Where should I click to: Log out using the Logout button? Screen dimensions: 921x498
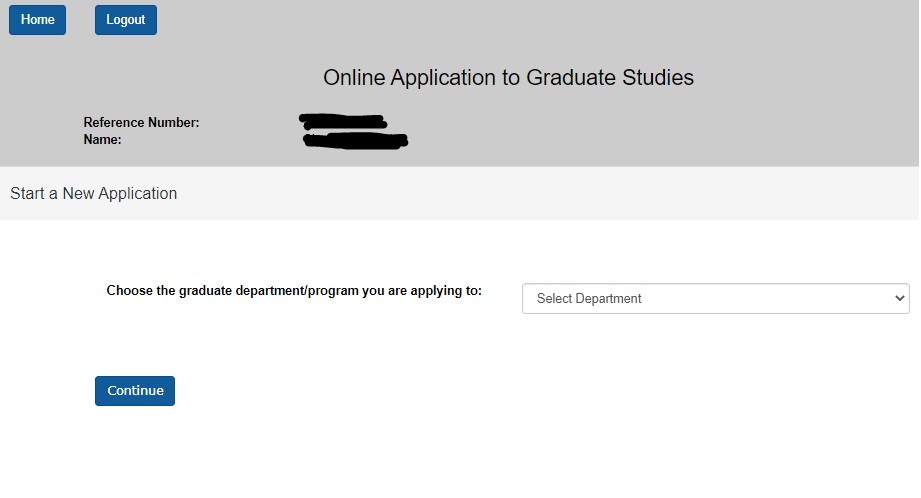126,20
